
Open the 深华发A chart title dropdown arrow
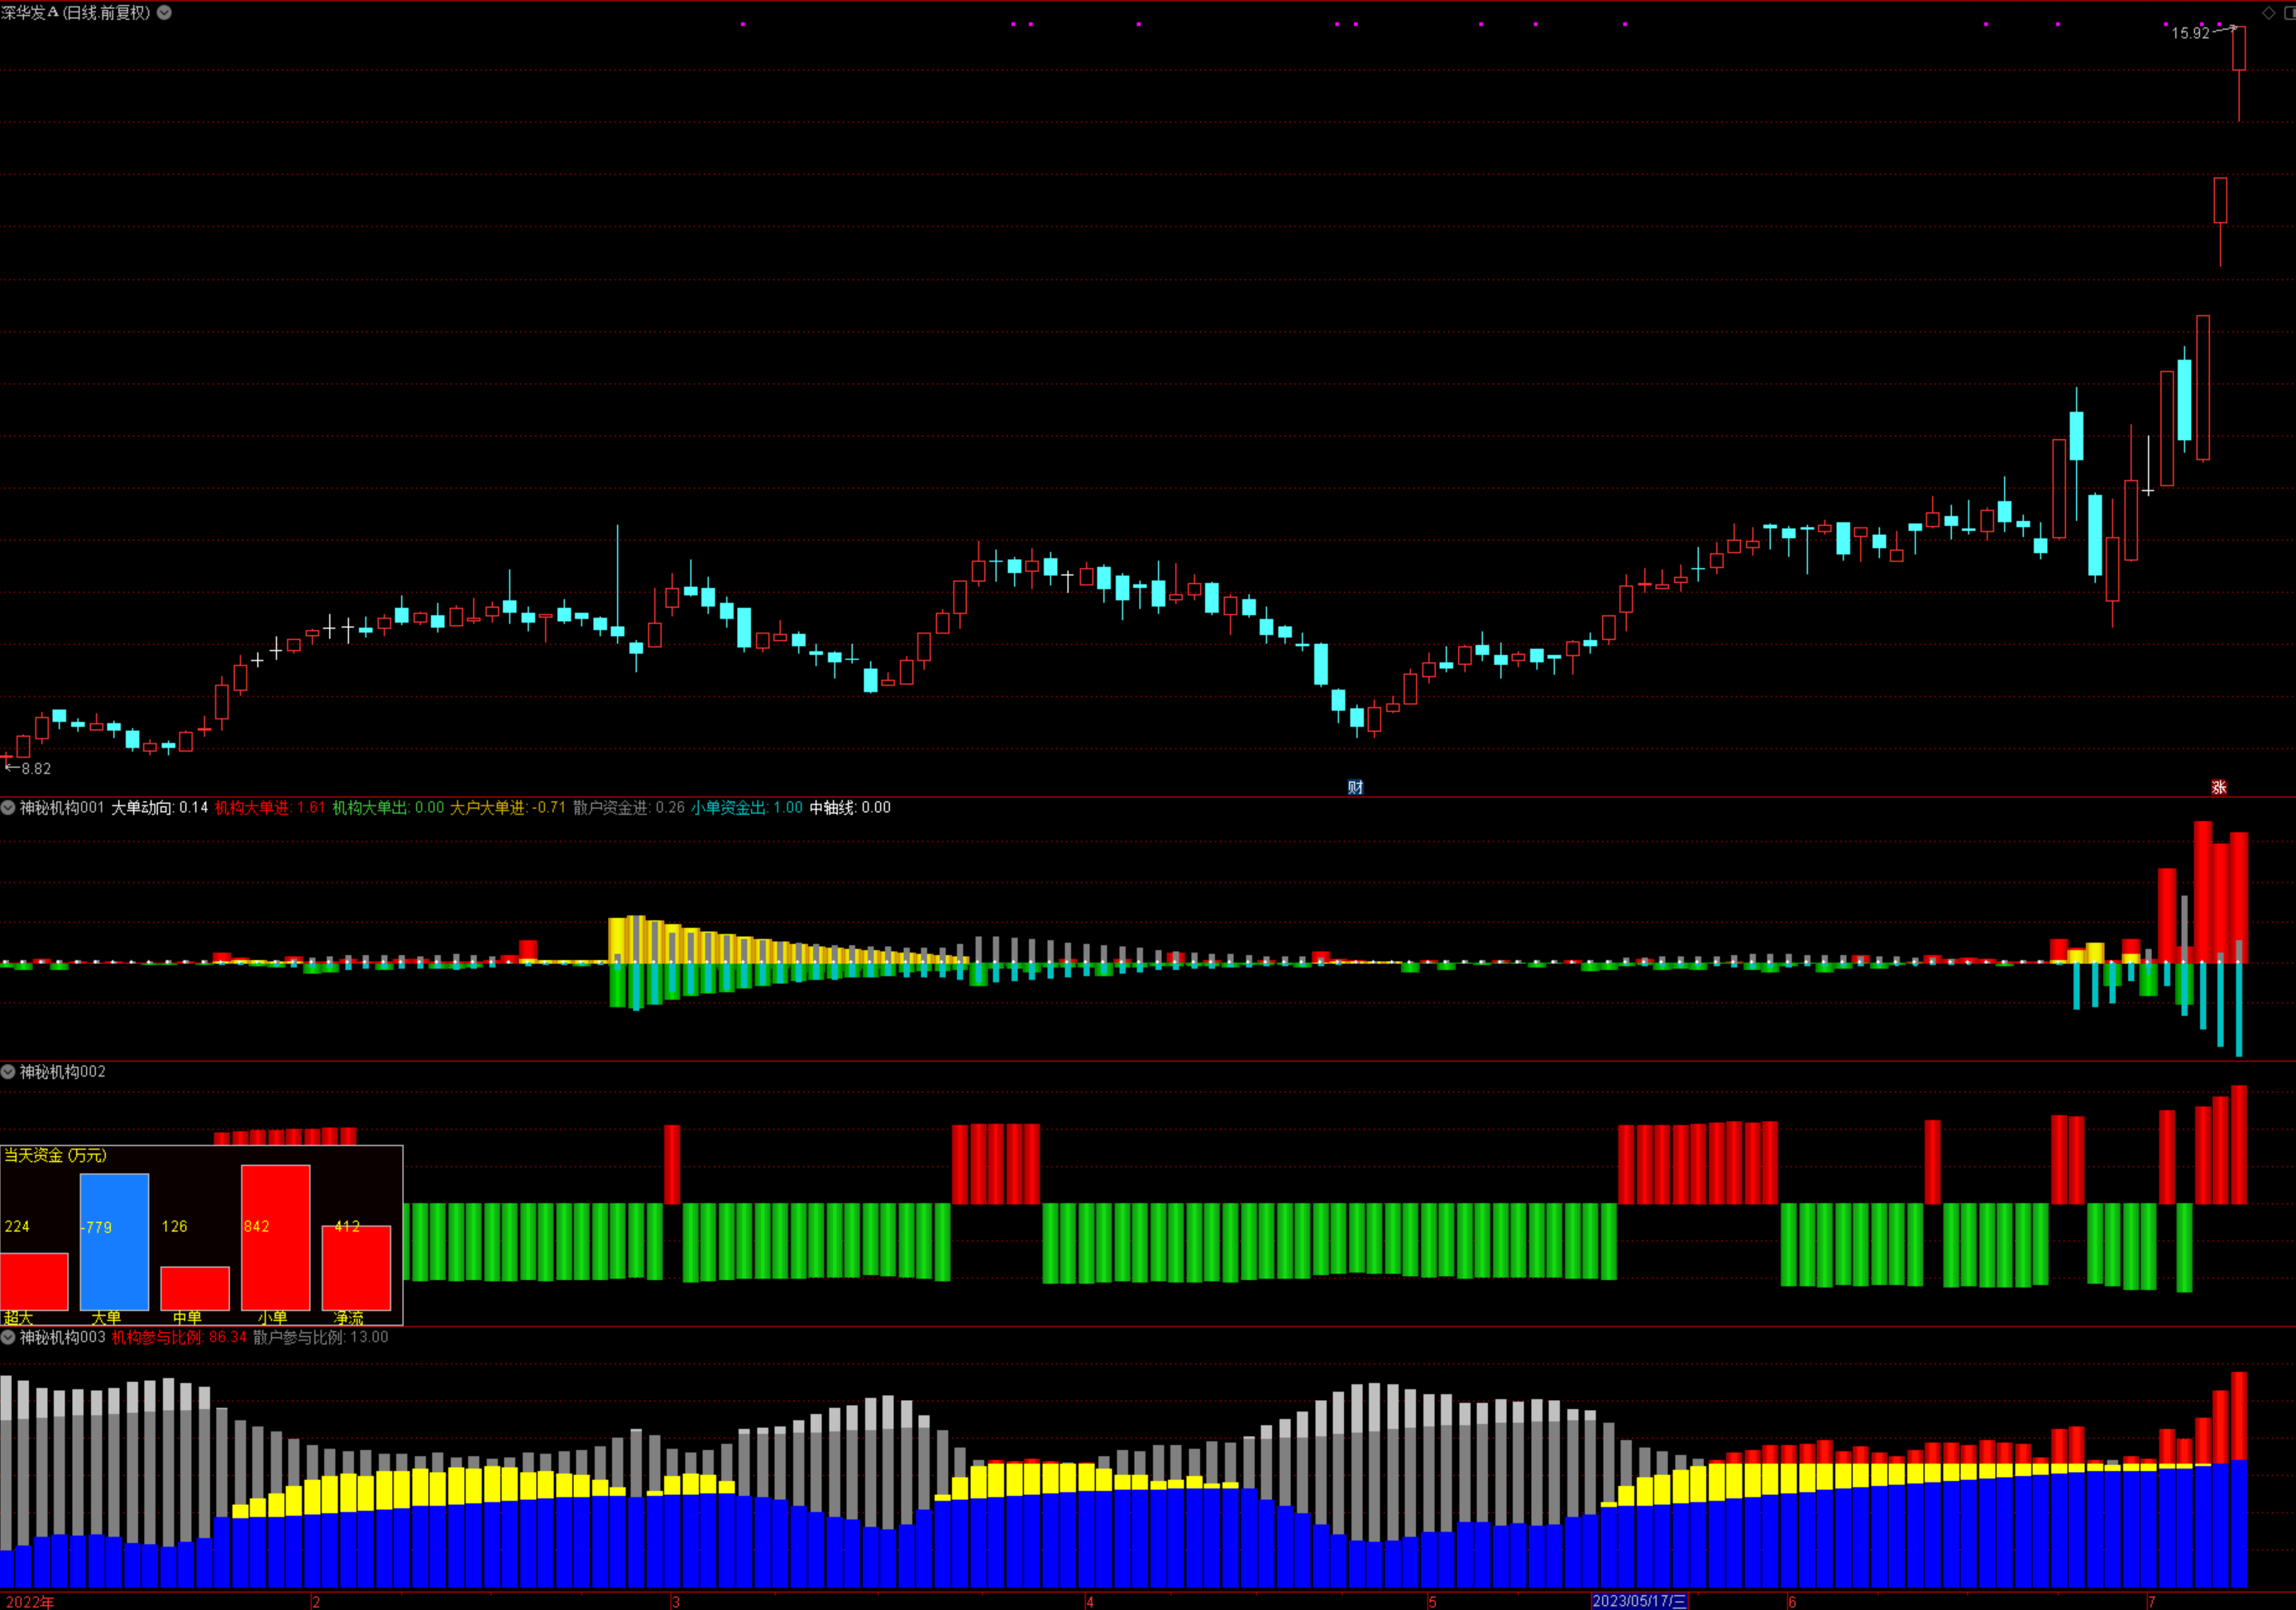pos(164,13)
